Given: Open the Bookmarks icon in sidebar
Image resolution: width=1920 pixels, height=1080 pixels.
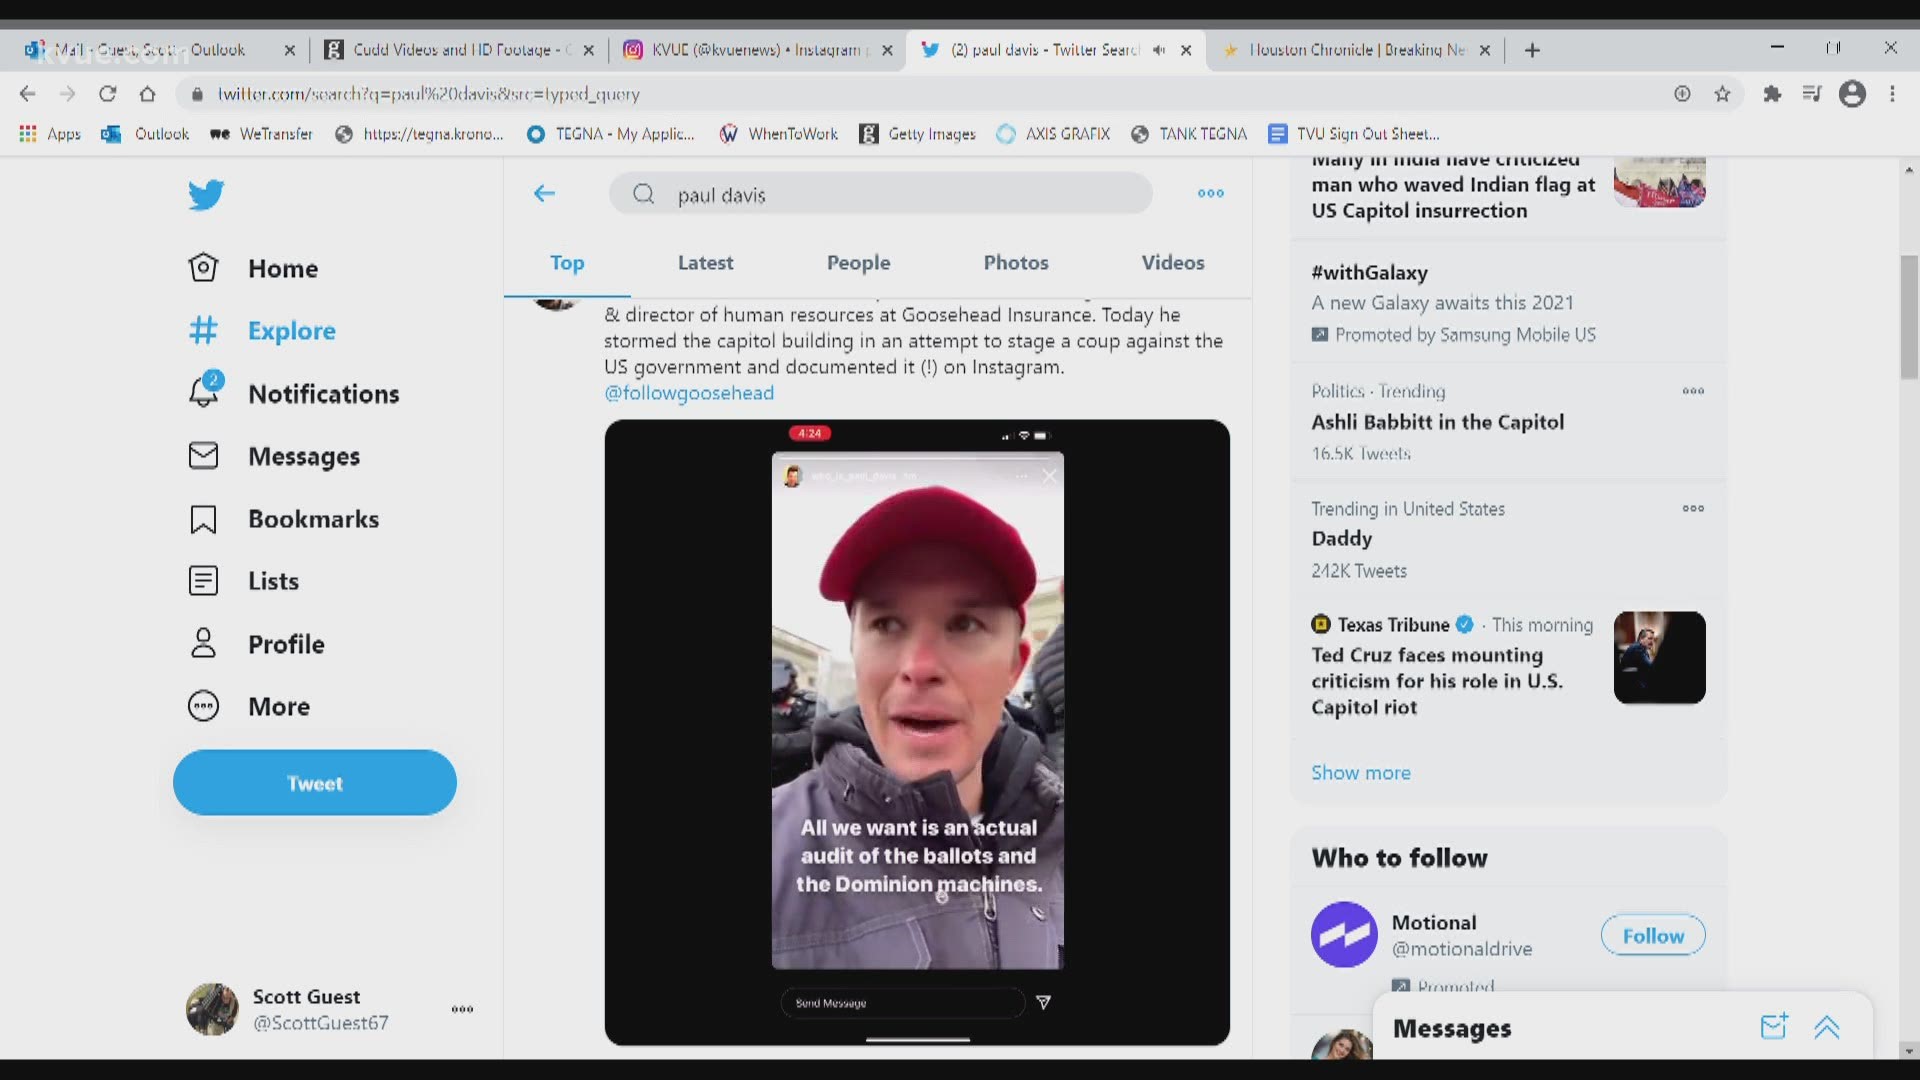Looking at the screenshot, I should coord(203,519).
